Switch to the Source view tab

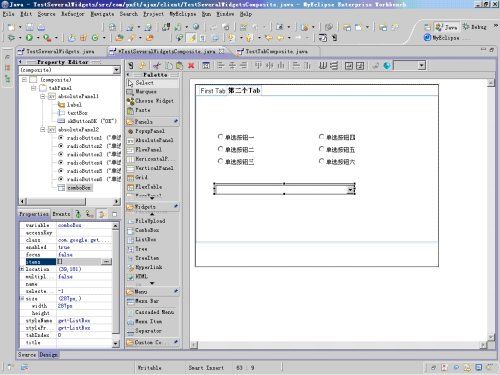pyautogui.click(x=27, y=355)
